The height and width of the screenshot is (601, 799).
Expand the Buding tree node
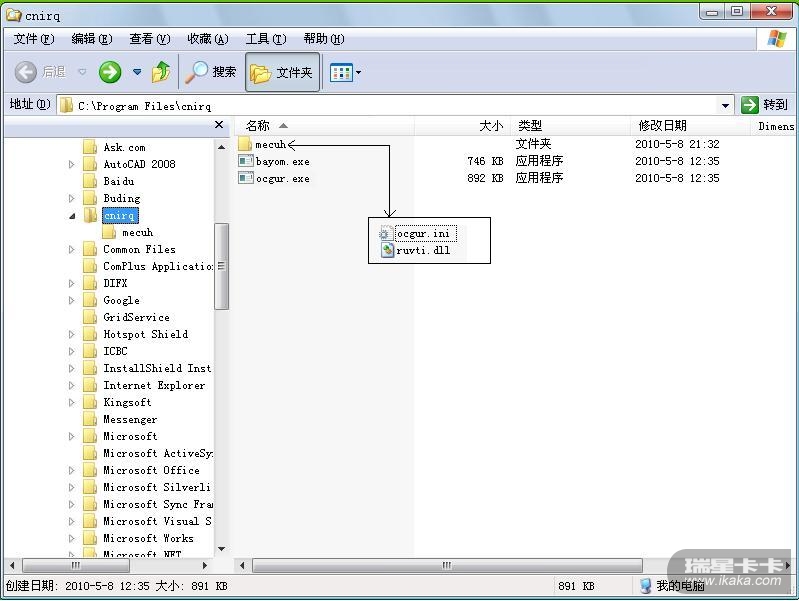click(x=71, y=198)
